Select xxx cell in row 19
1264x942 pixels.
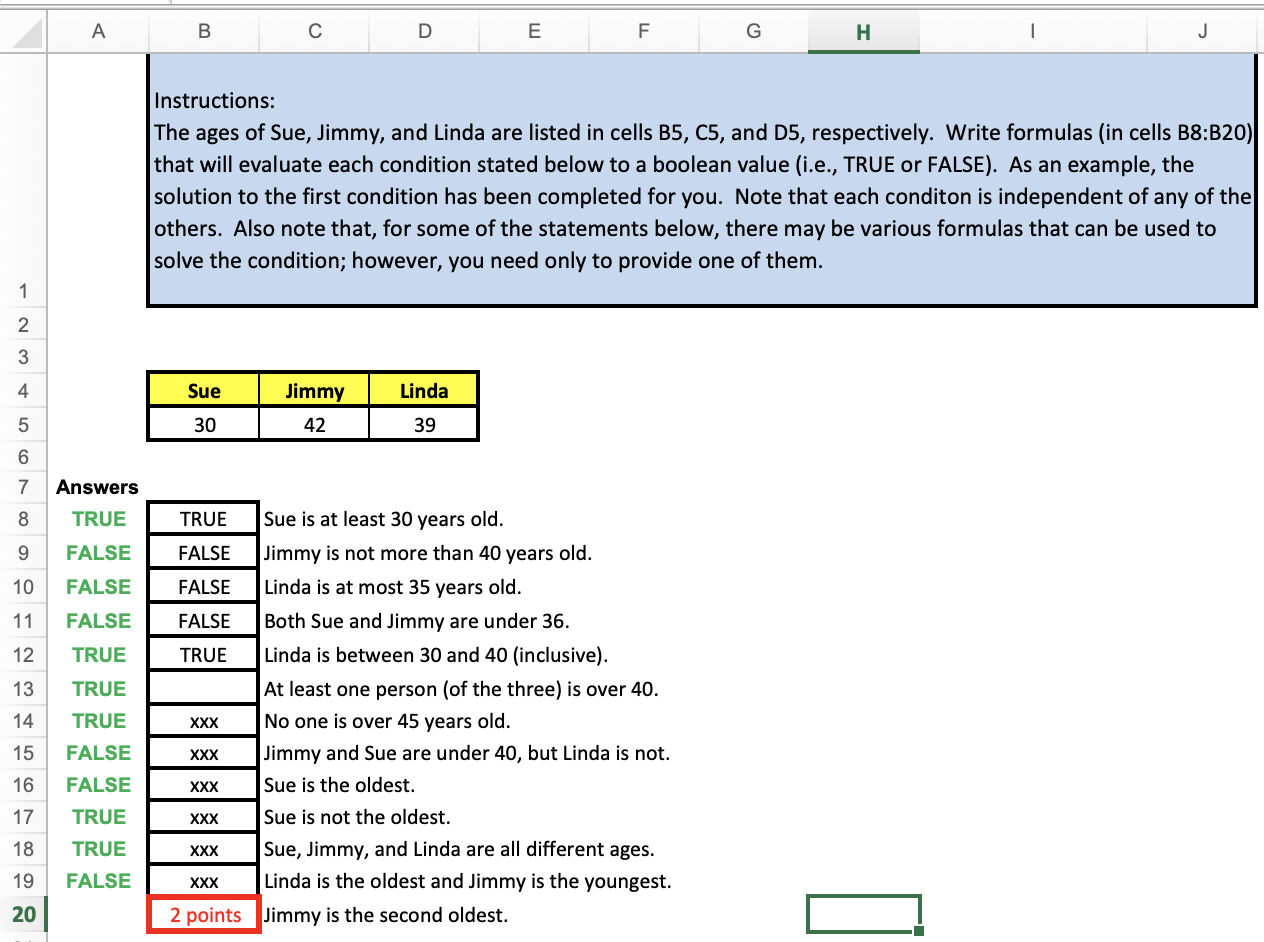click(204, 881)
